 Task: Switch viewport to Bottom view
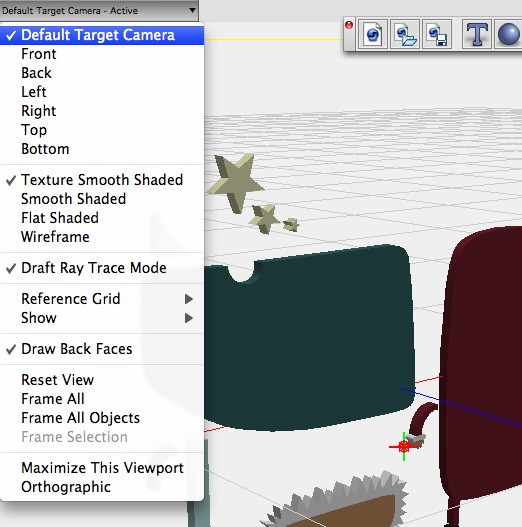pos(102,149)
